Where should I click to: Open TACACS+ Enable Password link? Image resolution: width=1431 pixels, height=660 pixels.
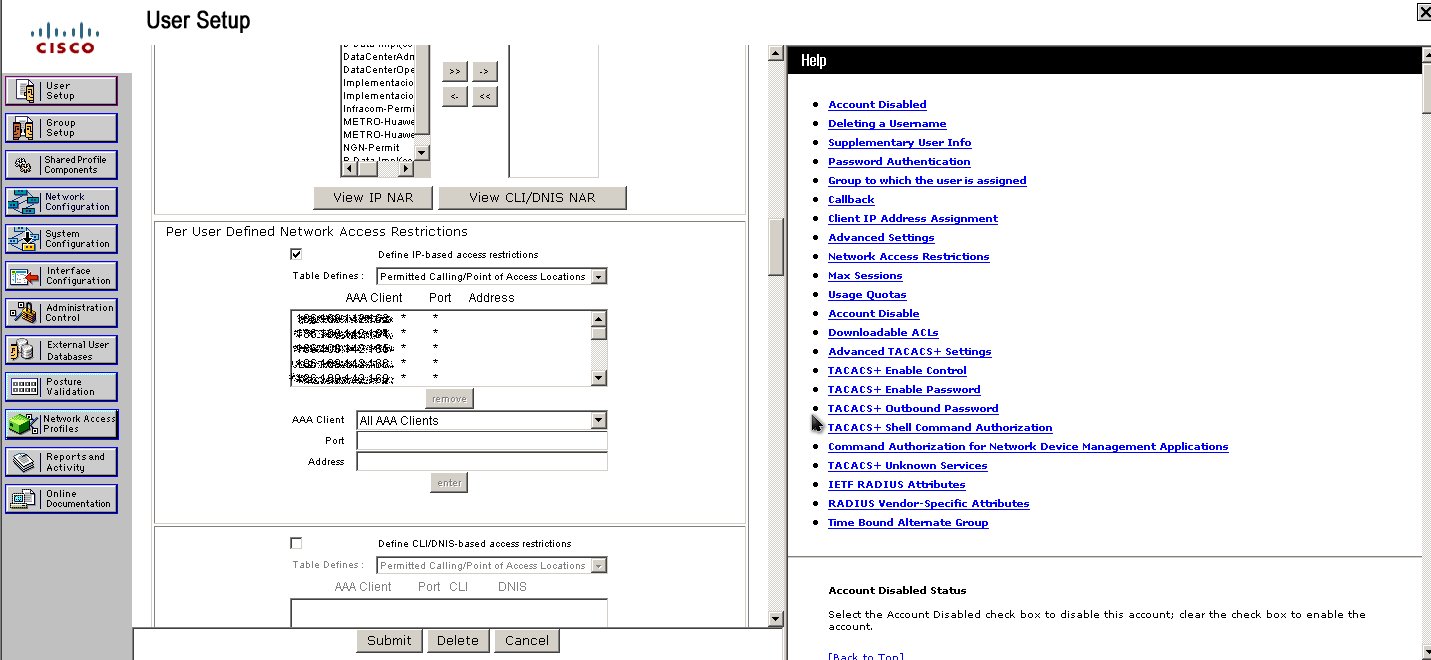tap(904, 389)
